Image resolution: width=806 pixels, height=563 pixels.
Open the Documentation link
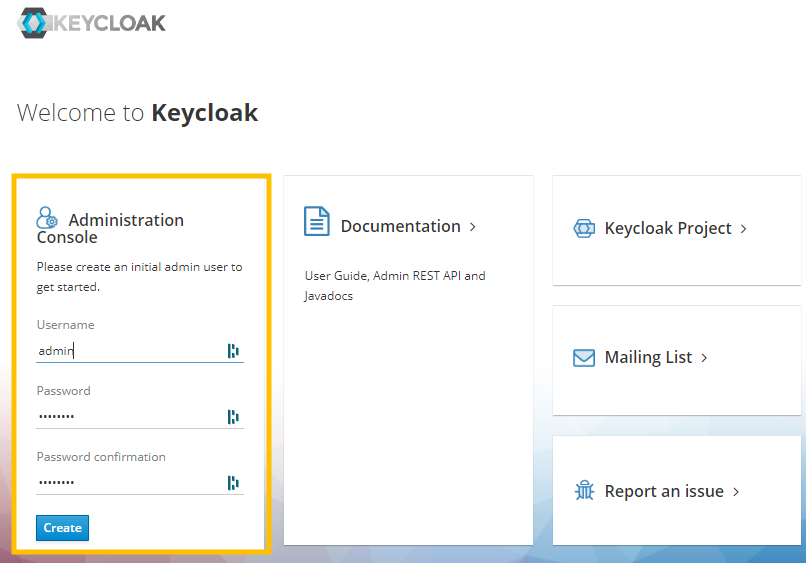point(400,226)
